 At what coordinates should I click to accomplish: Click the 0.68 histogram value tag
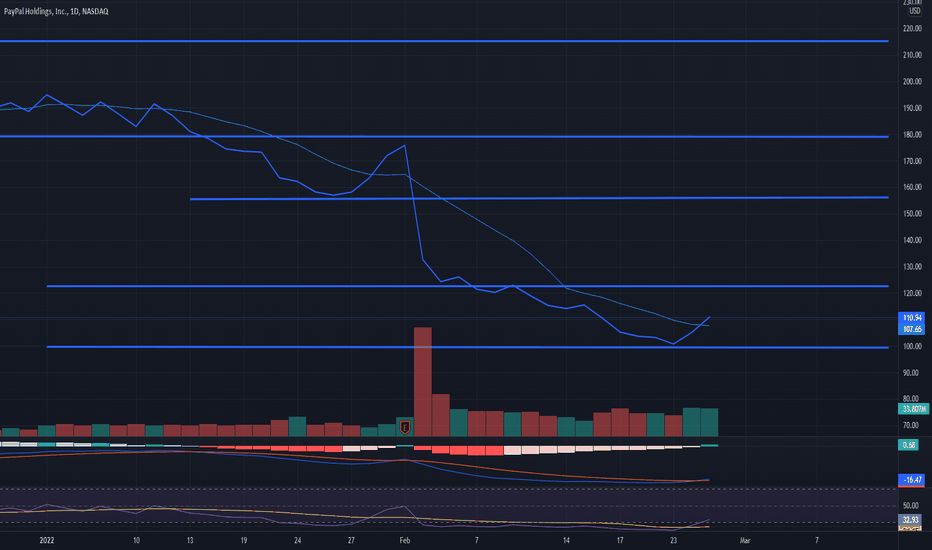coord(908,445)
